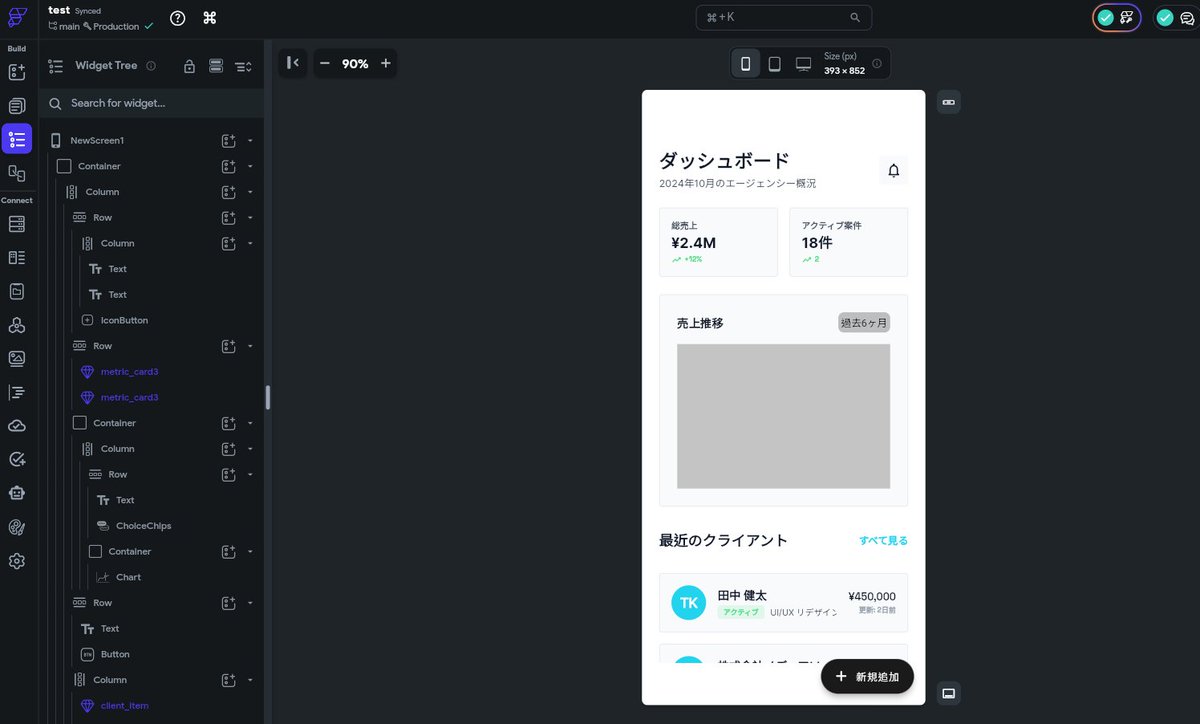Open the main branch selector
The width and height of the screenshot is (1200, 724).
click(64, 26)
